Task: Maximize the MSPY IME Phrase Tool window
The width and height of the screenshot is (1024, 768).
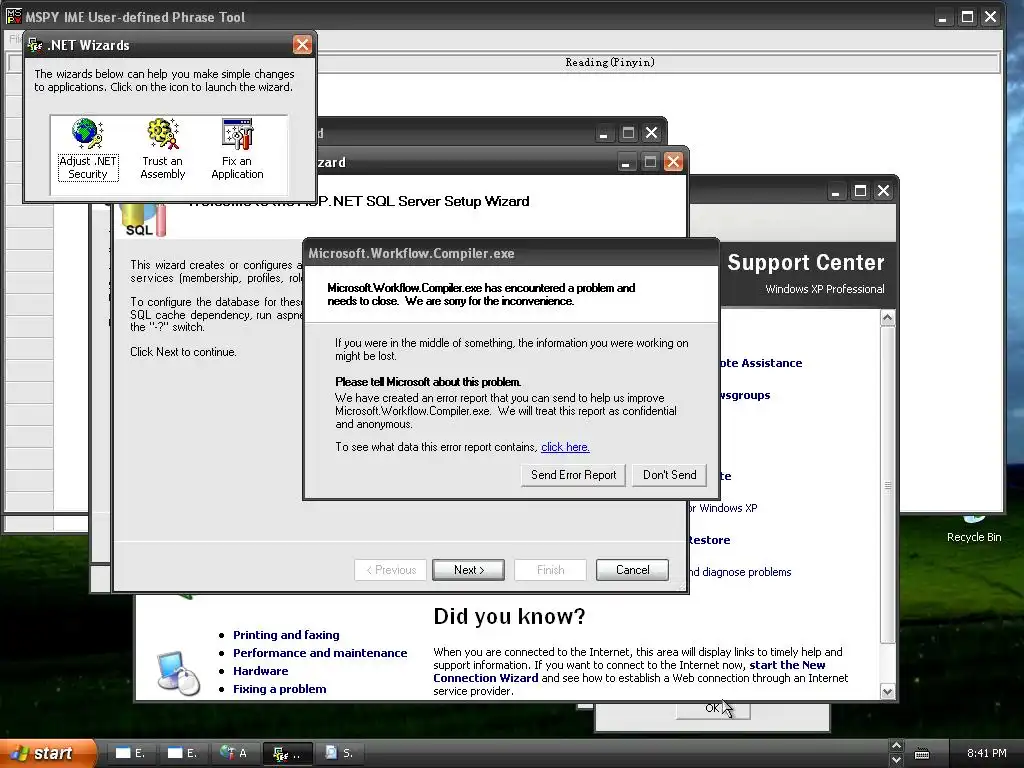Action: 967,17
